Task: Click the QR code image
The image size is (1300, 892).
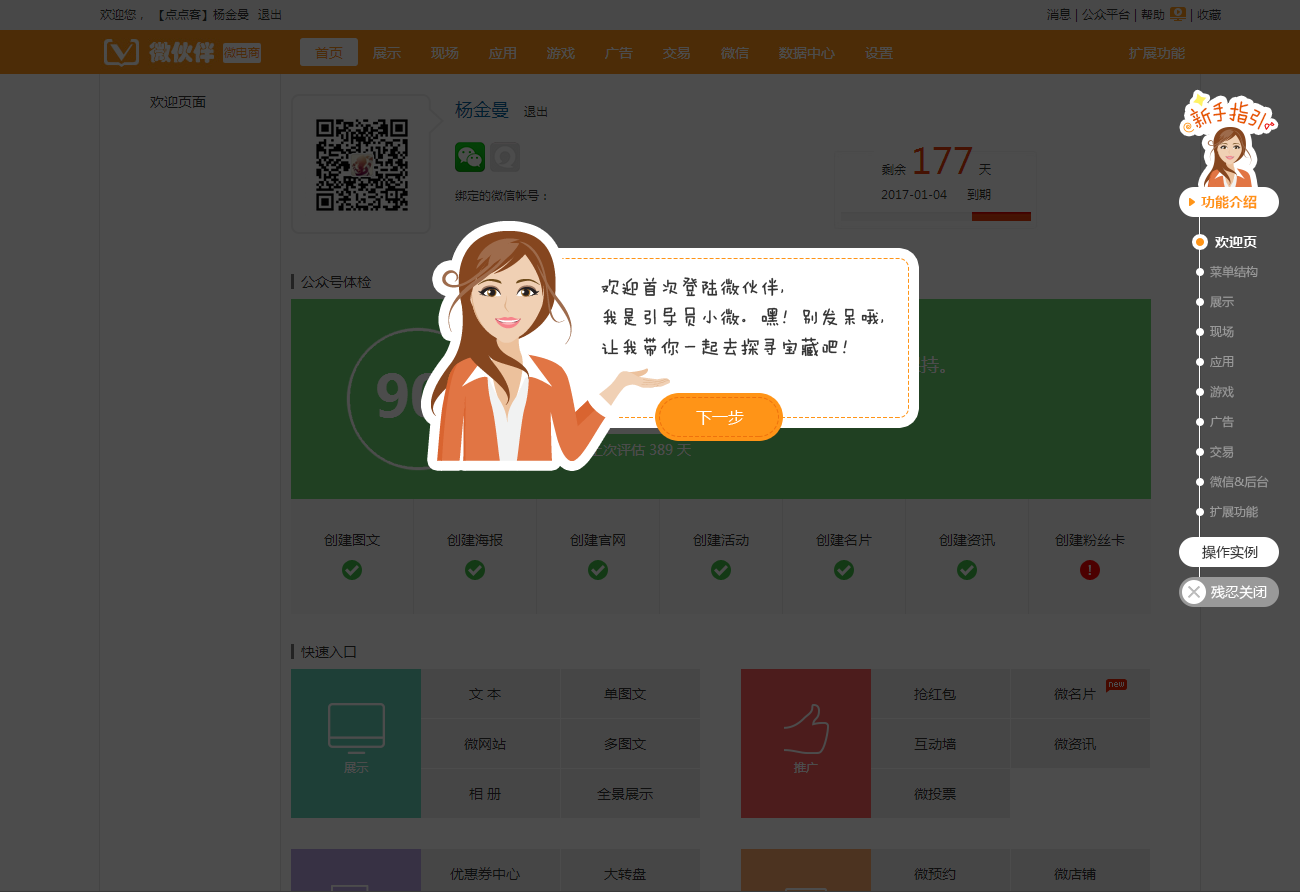Action: (x=362, y=165)
